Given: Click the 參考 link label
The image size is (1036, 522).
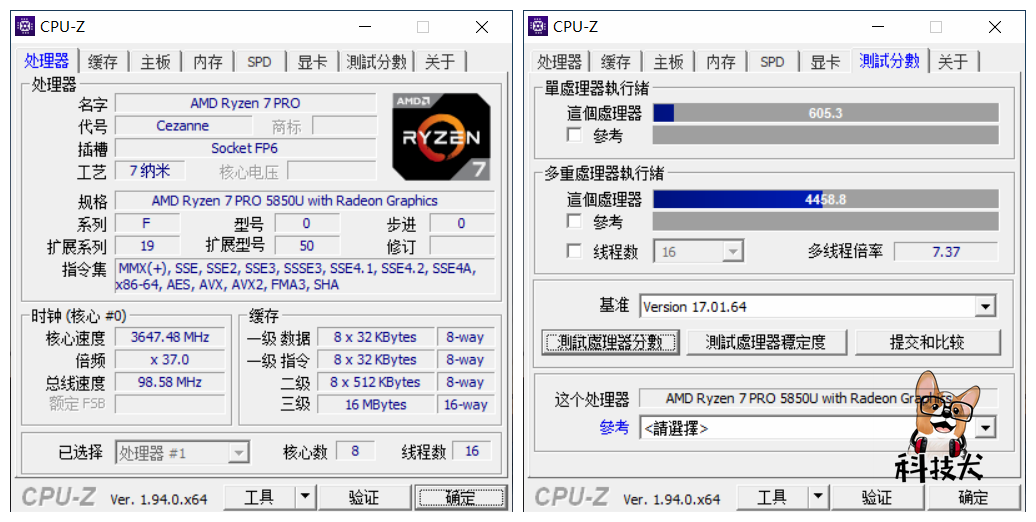Looking at the screenshot, I should (x=614, y=428).
